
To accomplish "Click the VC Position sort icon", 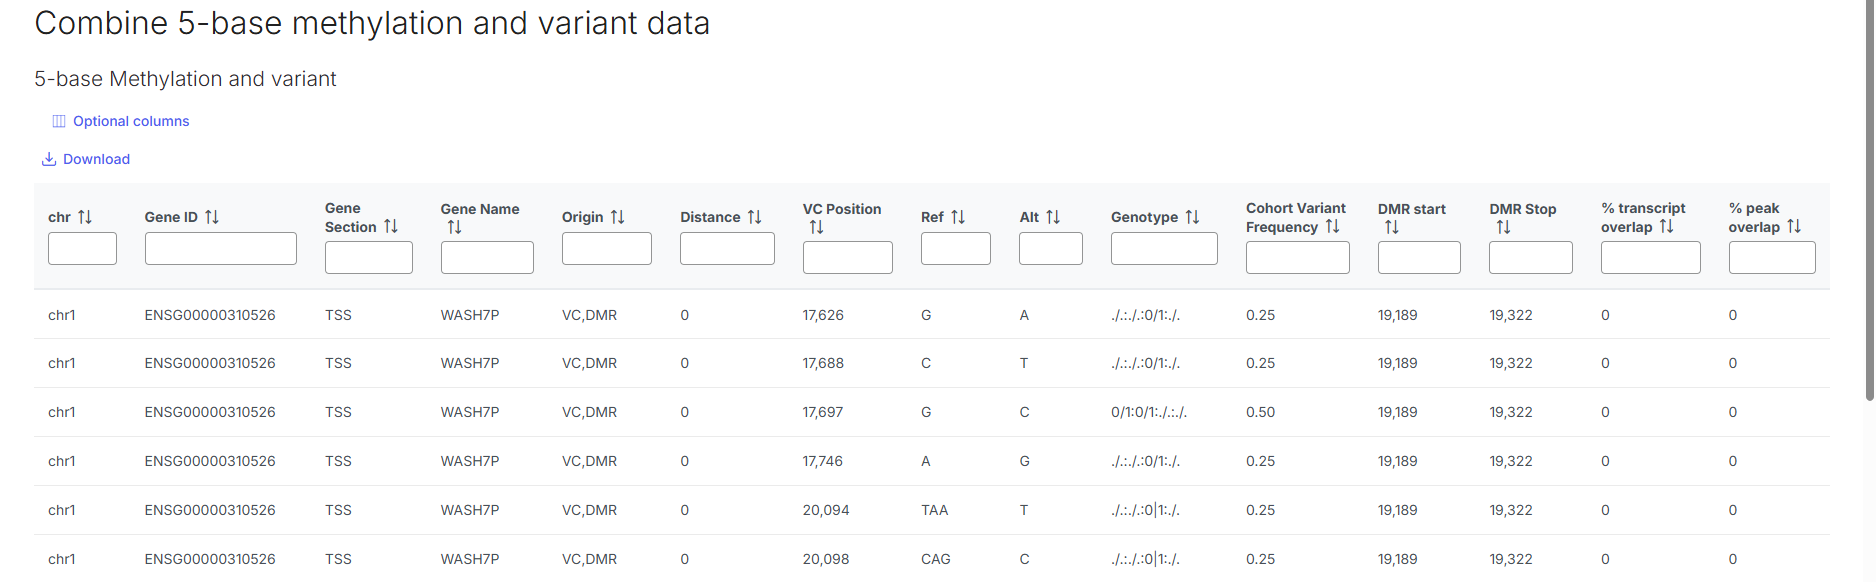I will coord(816,228).
